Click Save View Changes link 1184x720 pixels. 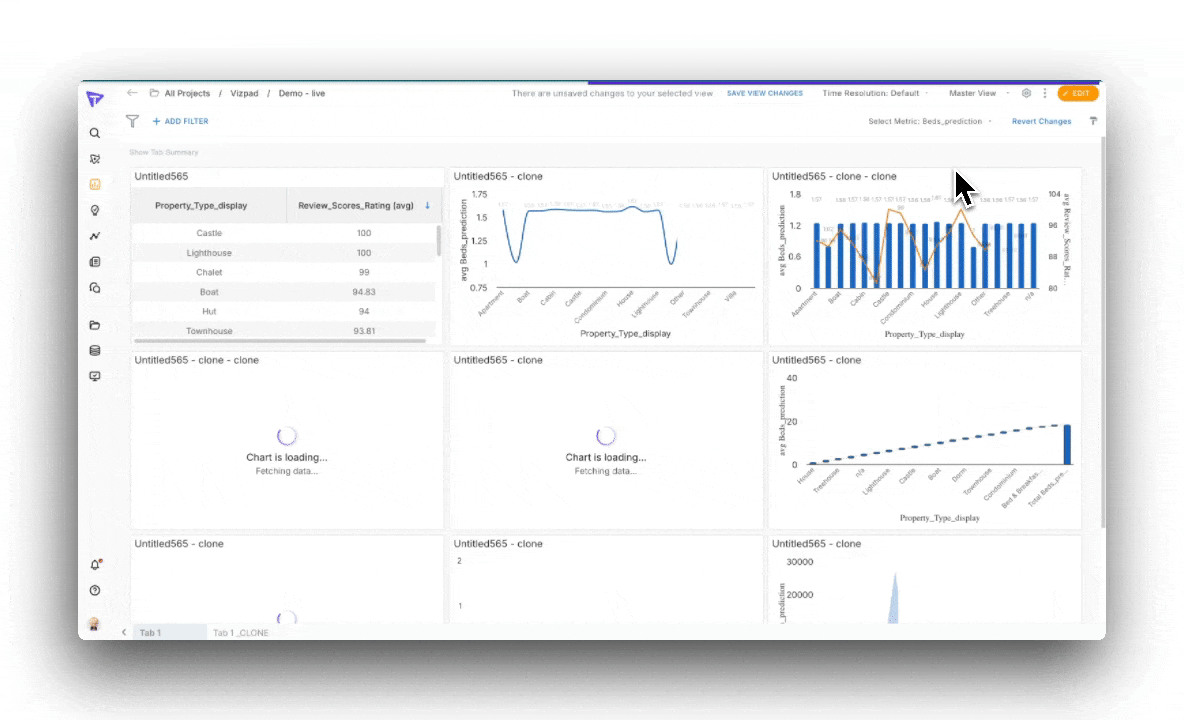tap(765, 93)
